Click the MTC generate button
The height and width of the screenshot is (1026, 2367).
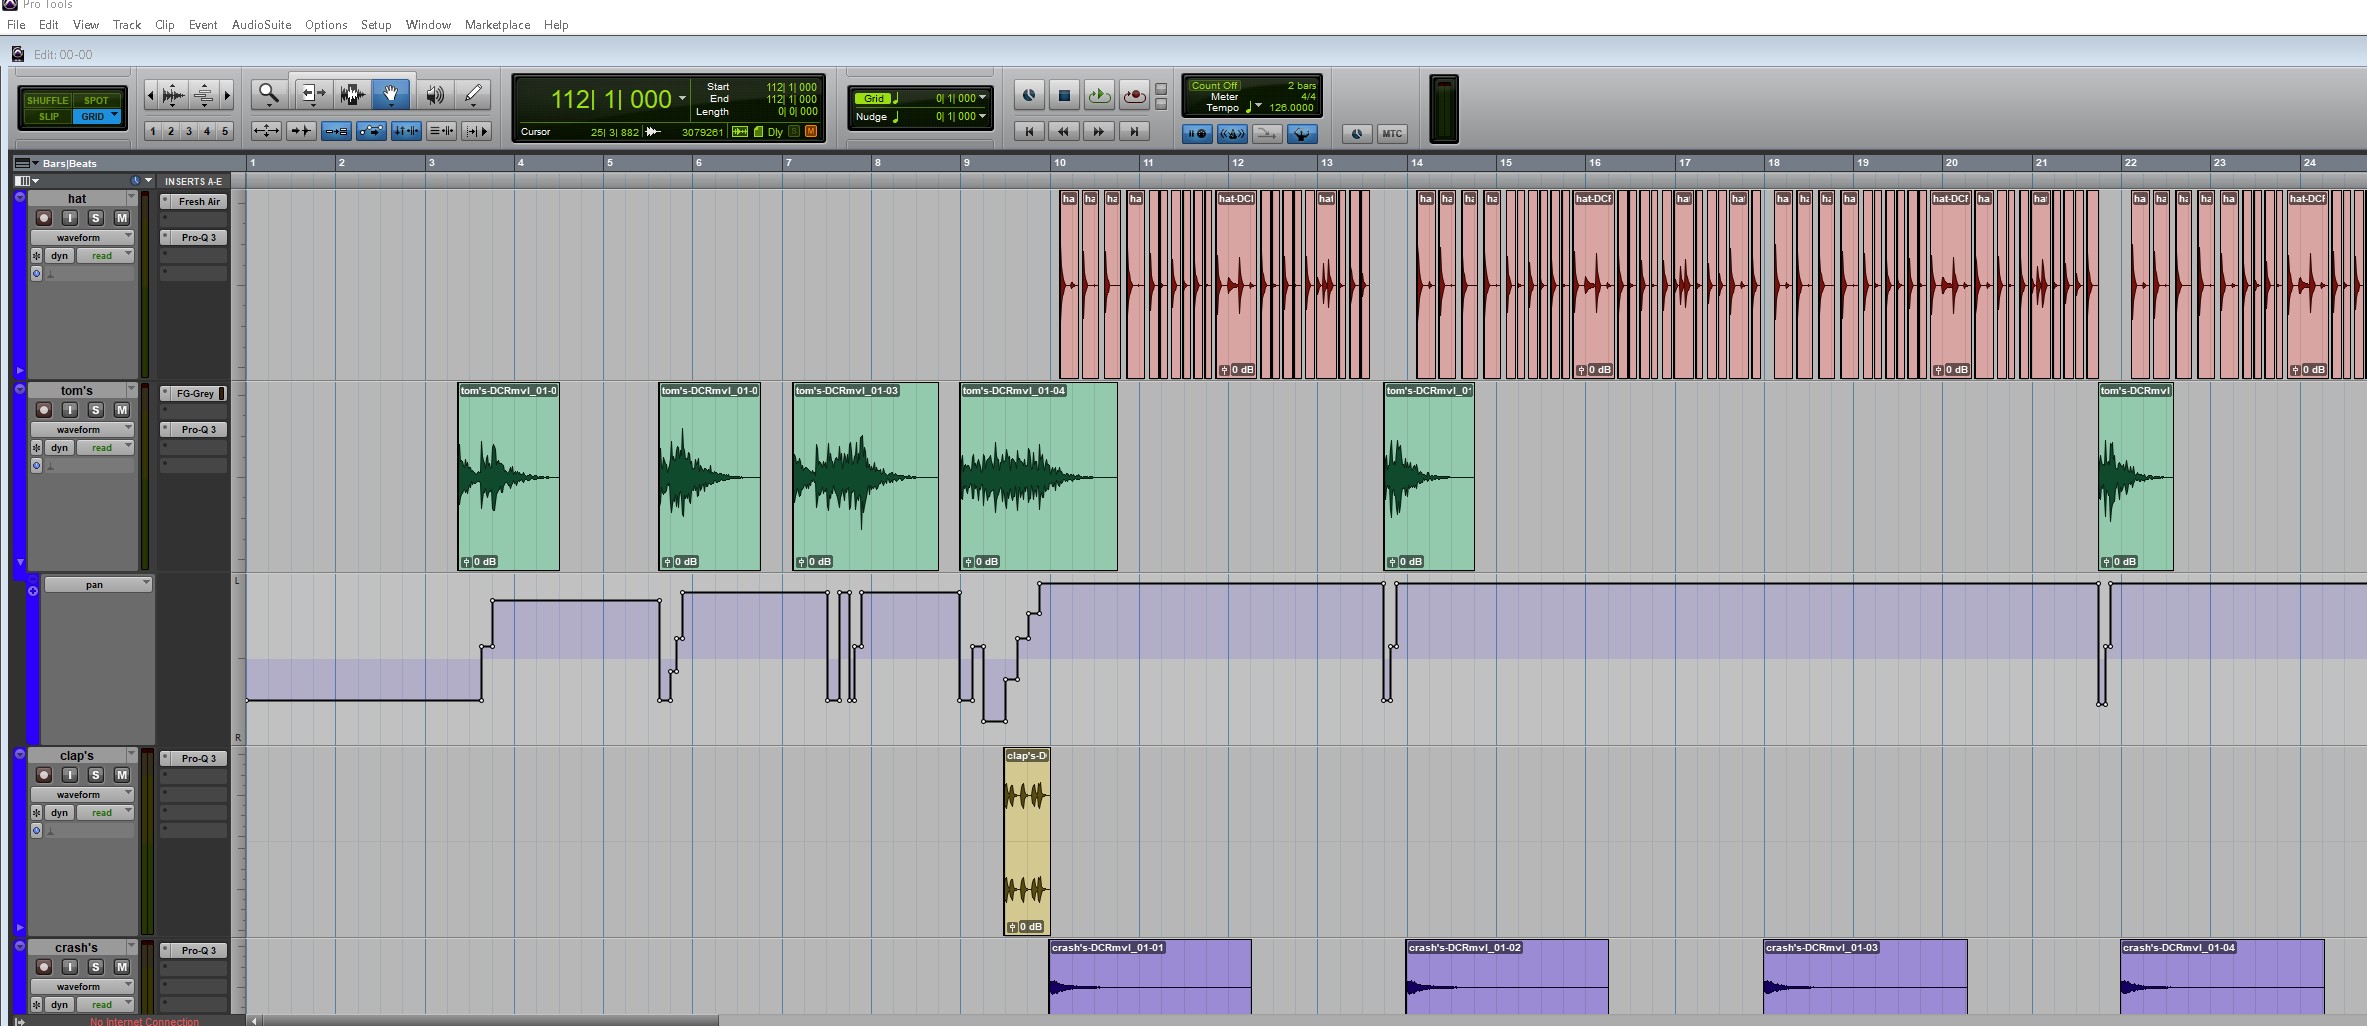click(x=1392, y=133)
